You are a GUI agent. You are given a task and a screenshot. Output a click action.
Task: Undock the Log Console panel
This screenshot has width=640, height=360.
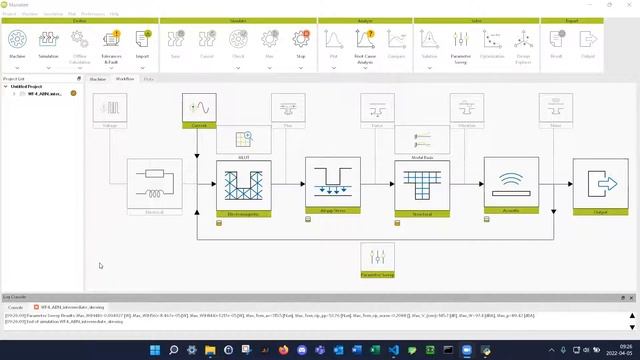623,298
